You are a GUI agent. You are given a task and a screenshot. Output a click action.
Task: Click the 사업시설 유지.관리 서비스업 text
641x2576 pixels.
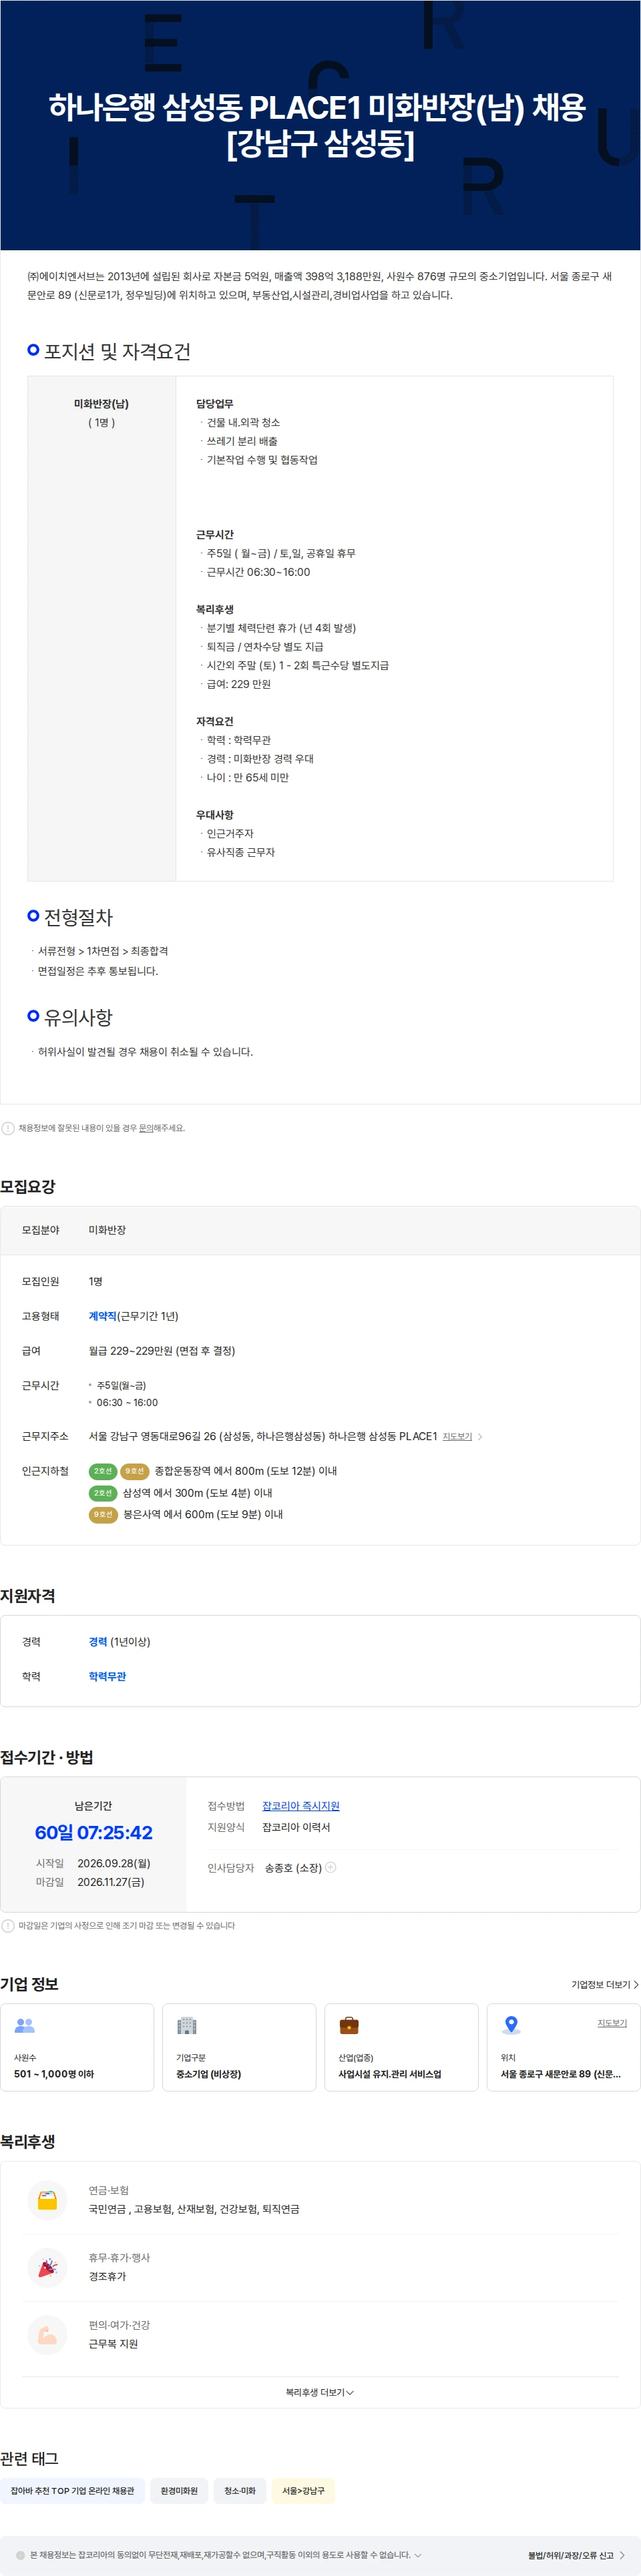click(x=390, y=2073)
